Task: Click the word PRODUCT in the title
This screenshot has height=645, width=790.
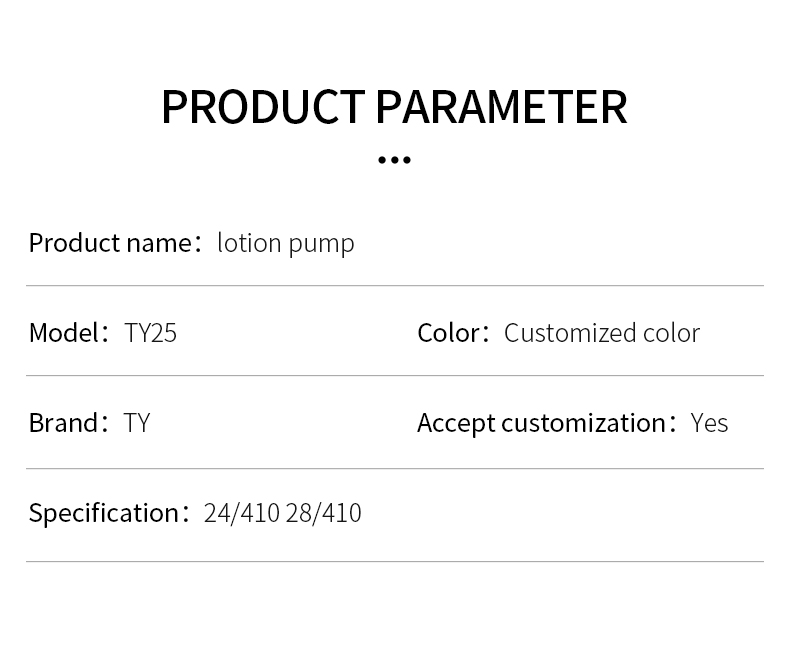Action: 264,106
